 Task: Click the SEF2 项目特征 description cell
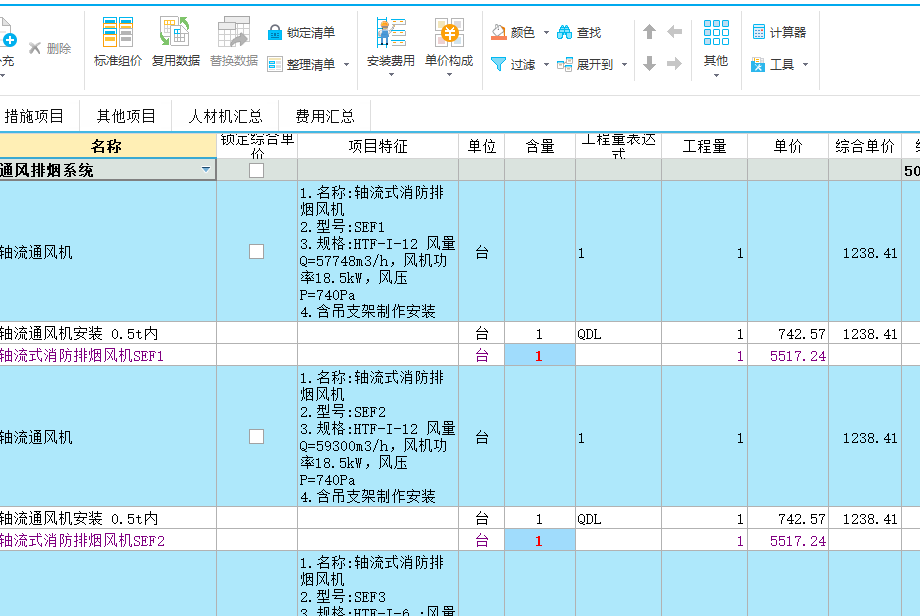378,436
